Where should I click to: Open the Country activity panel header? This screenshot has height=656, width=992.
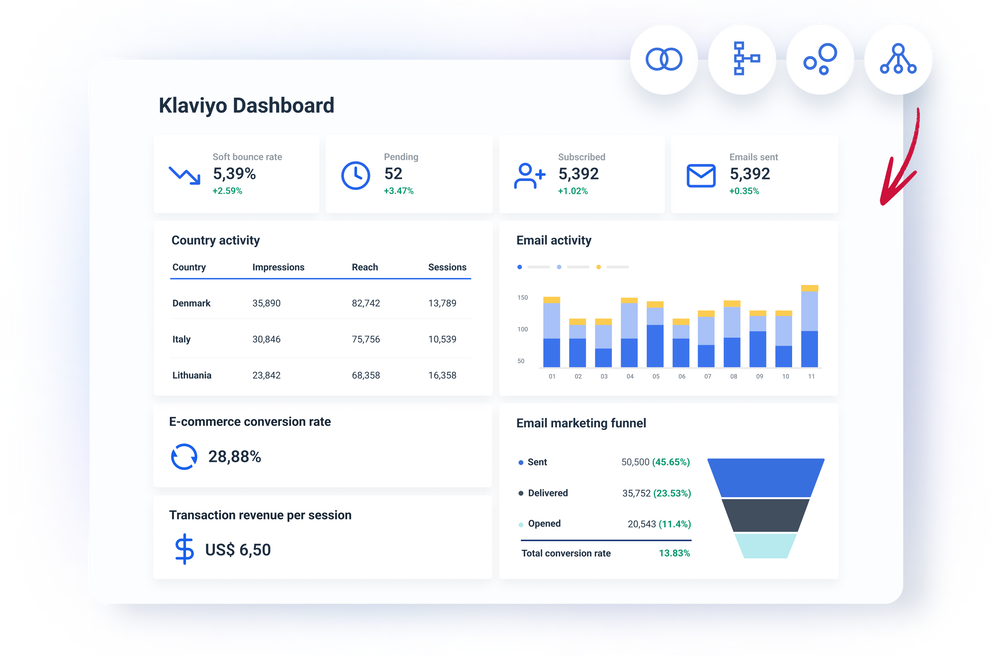216,240
